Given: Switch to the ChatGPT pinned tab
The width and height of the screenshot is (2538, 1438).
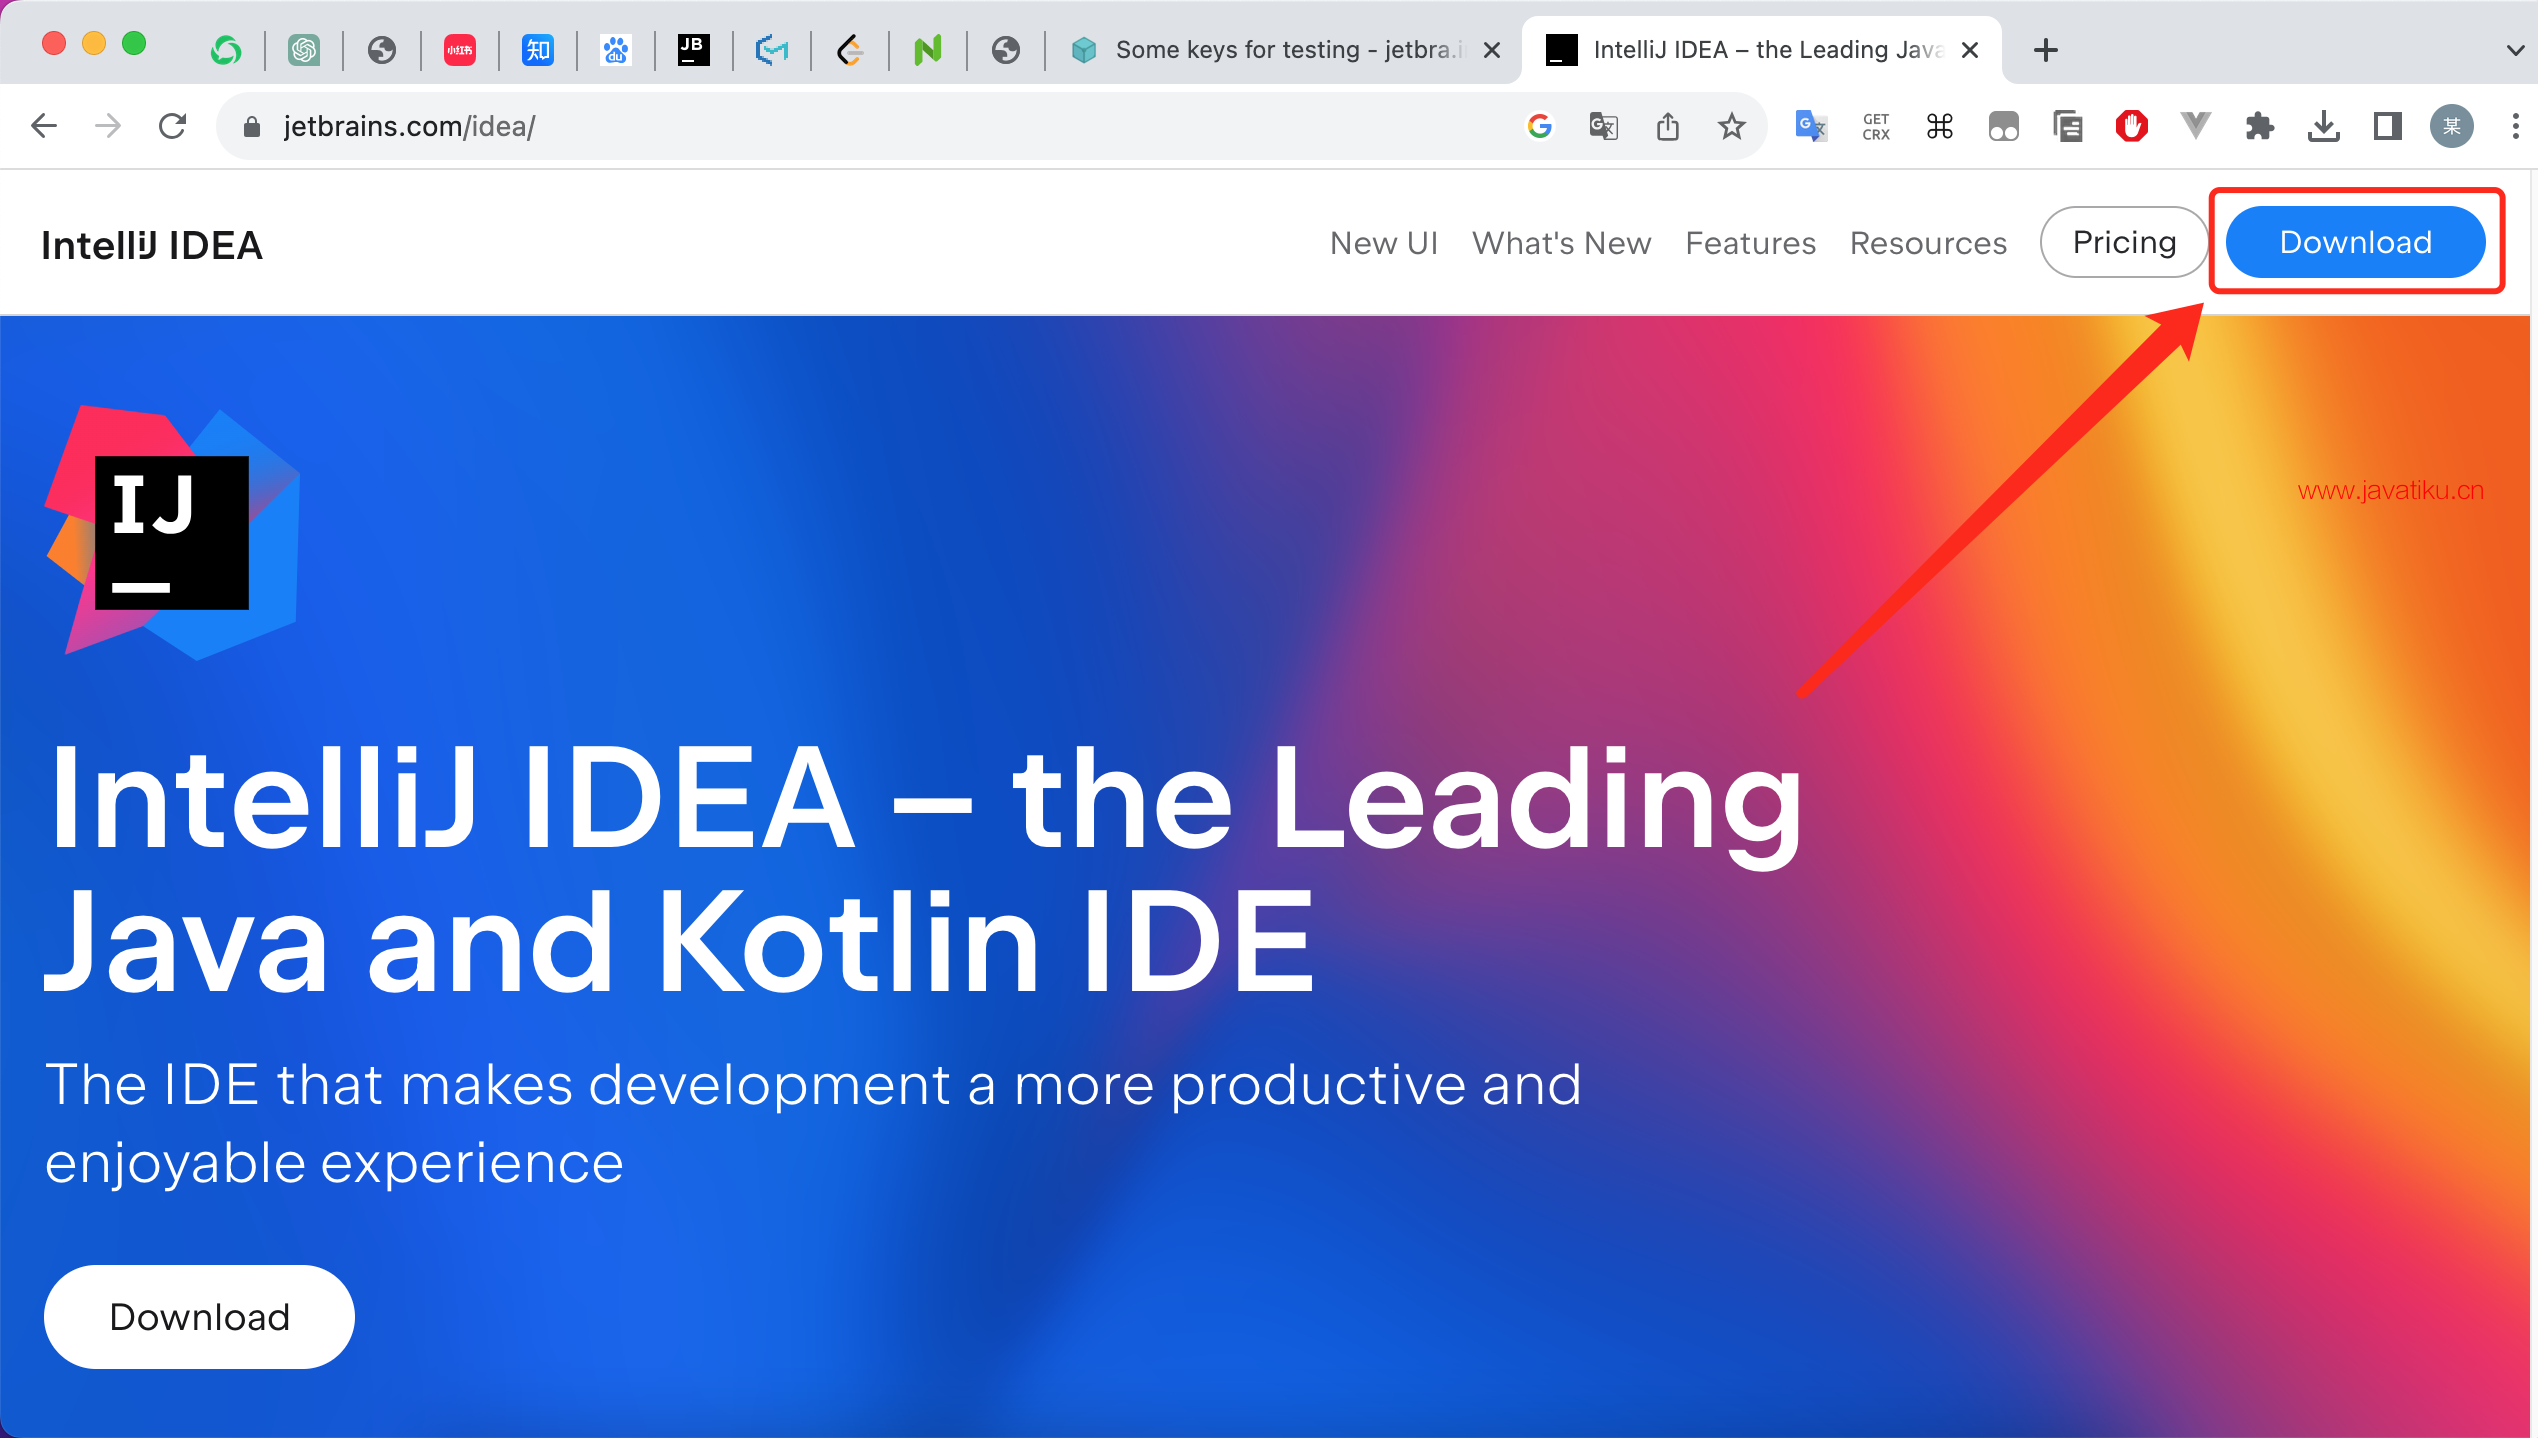Looking at the screenshot, I should 304,49.
